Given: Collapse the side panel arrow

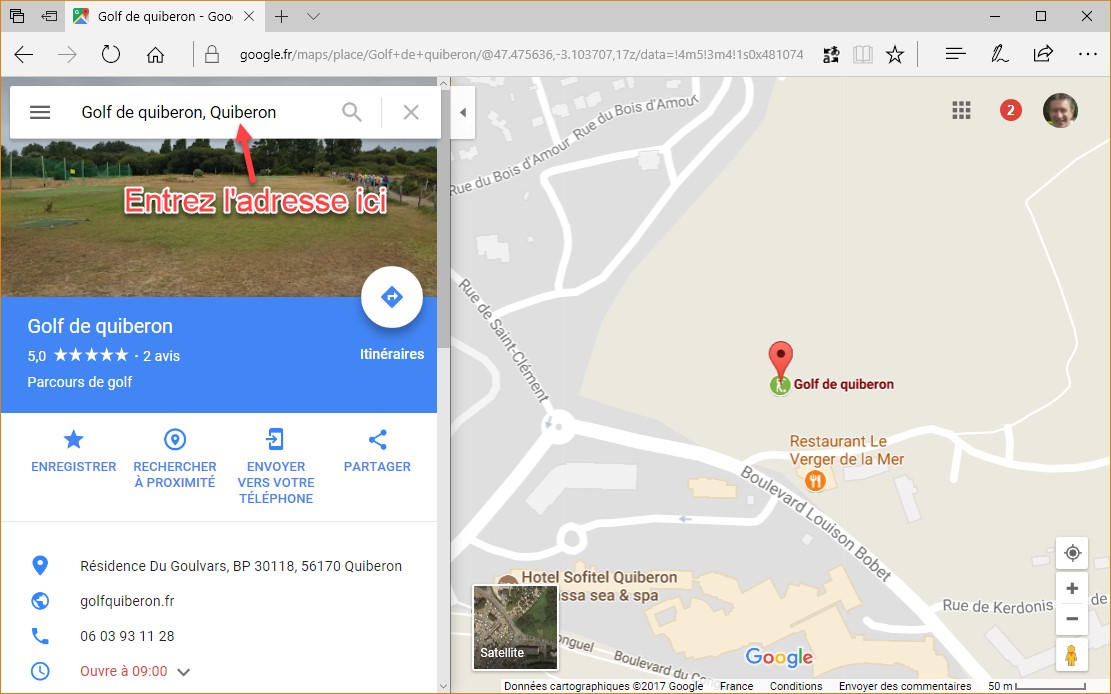Looking at the screenshot, I should click(463, 112).
